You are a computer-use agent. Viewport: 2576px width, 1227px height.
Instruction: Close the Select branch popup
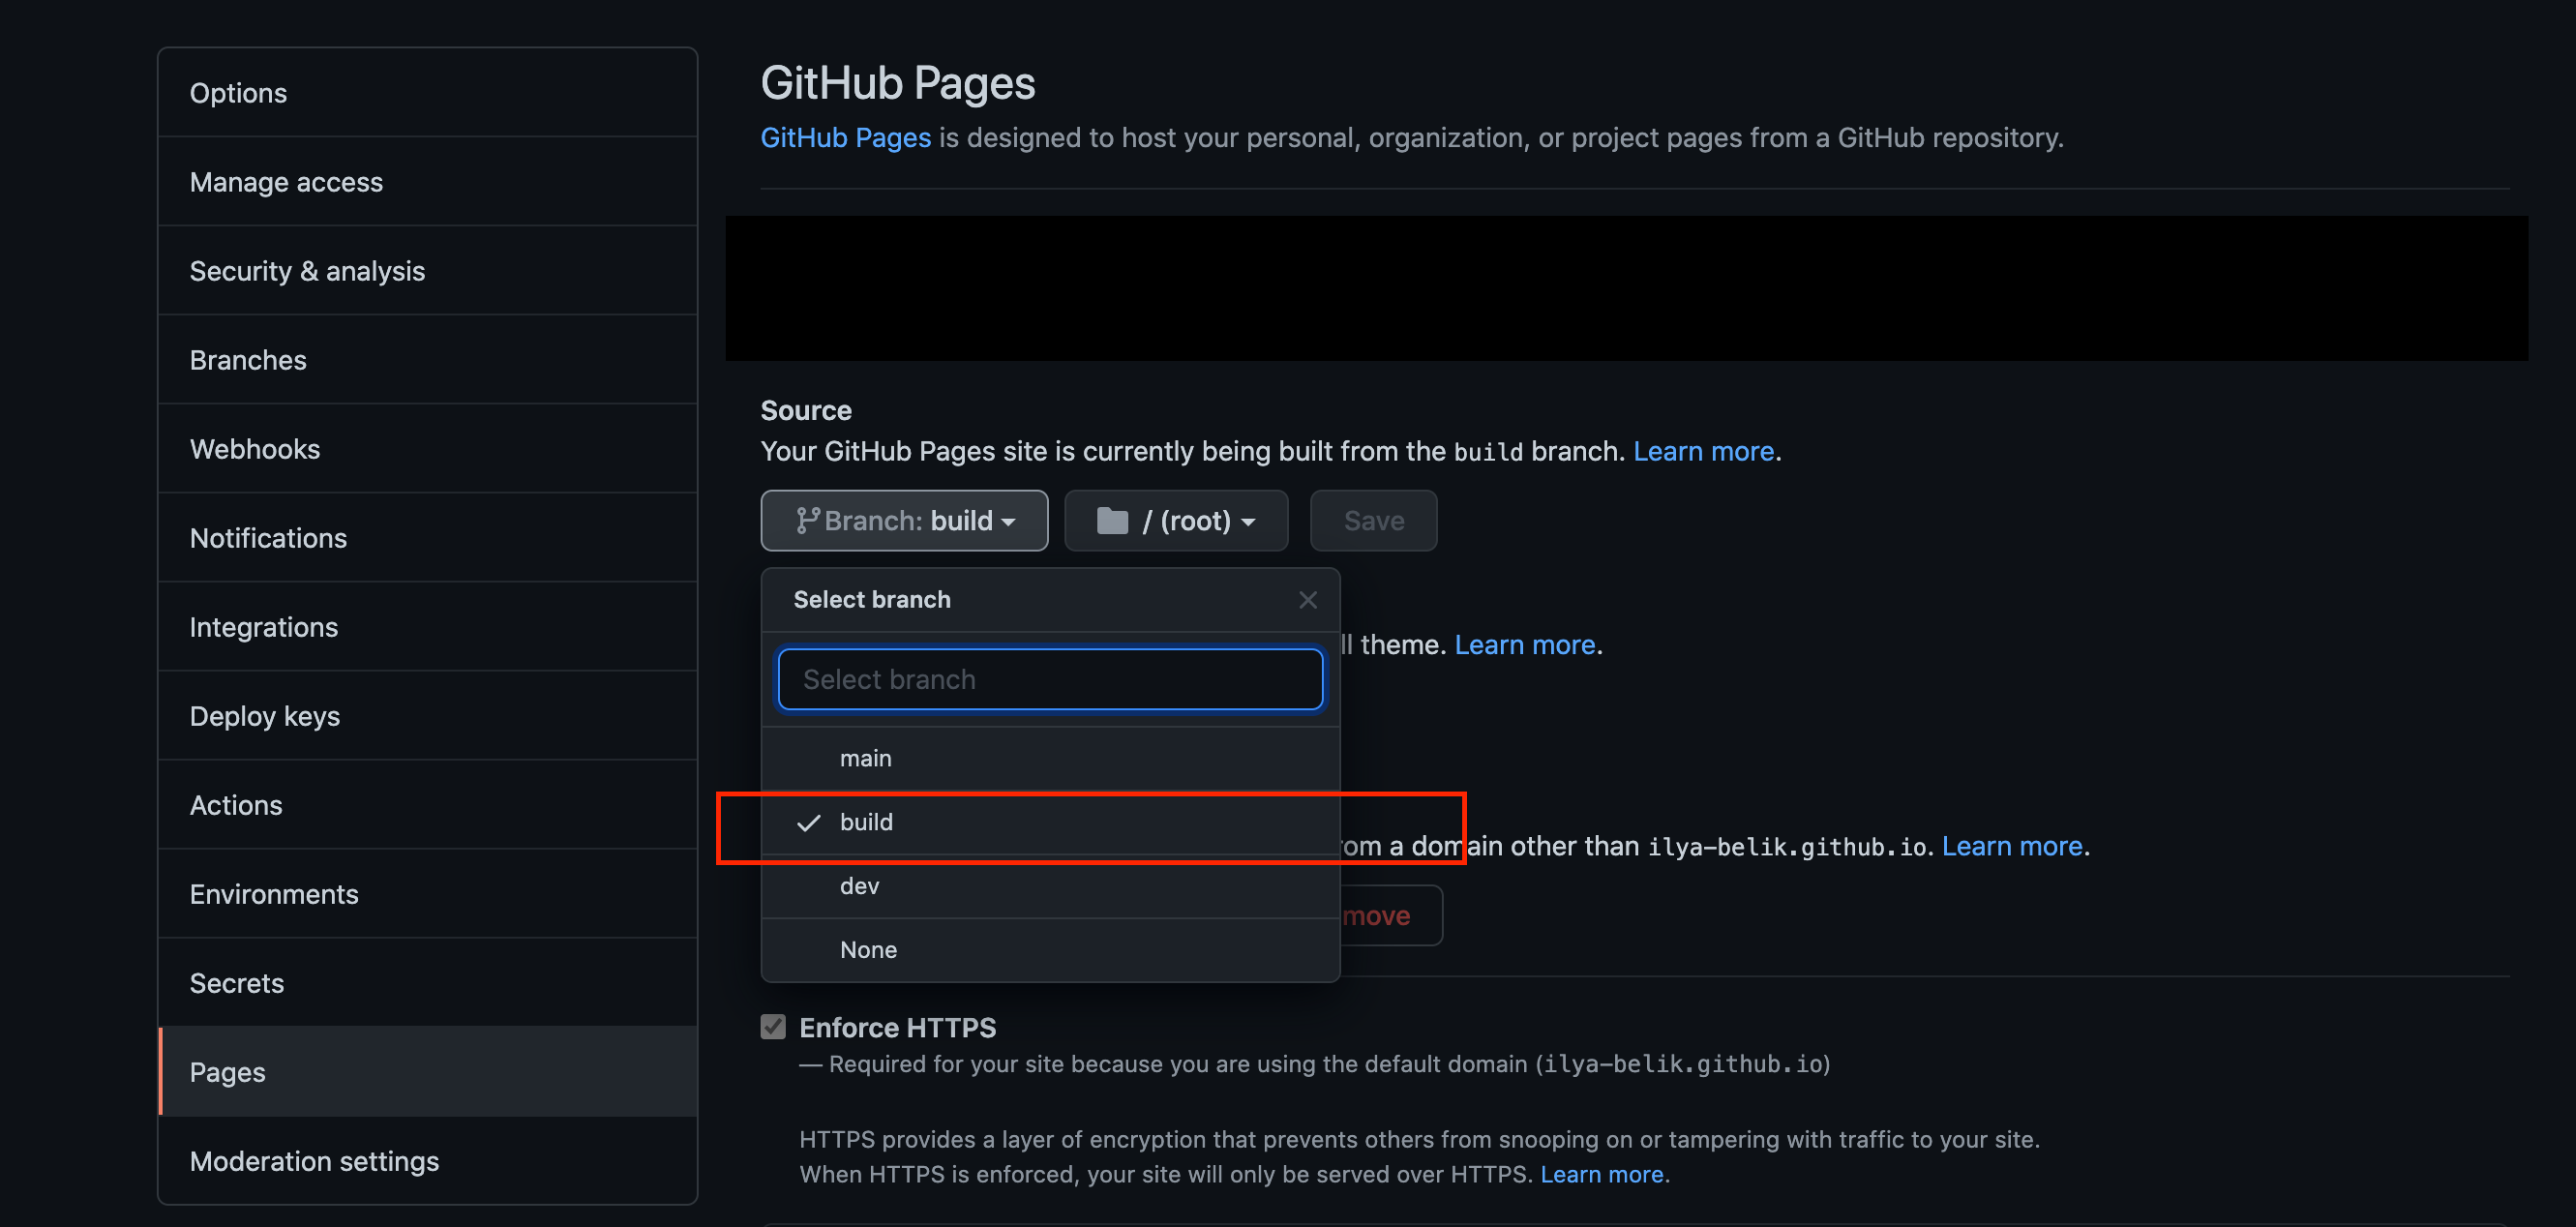(x=1307, y=600)
